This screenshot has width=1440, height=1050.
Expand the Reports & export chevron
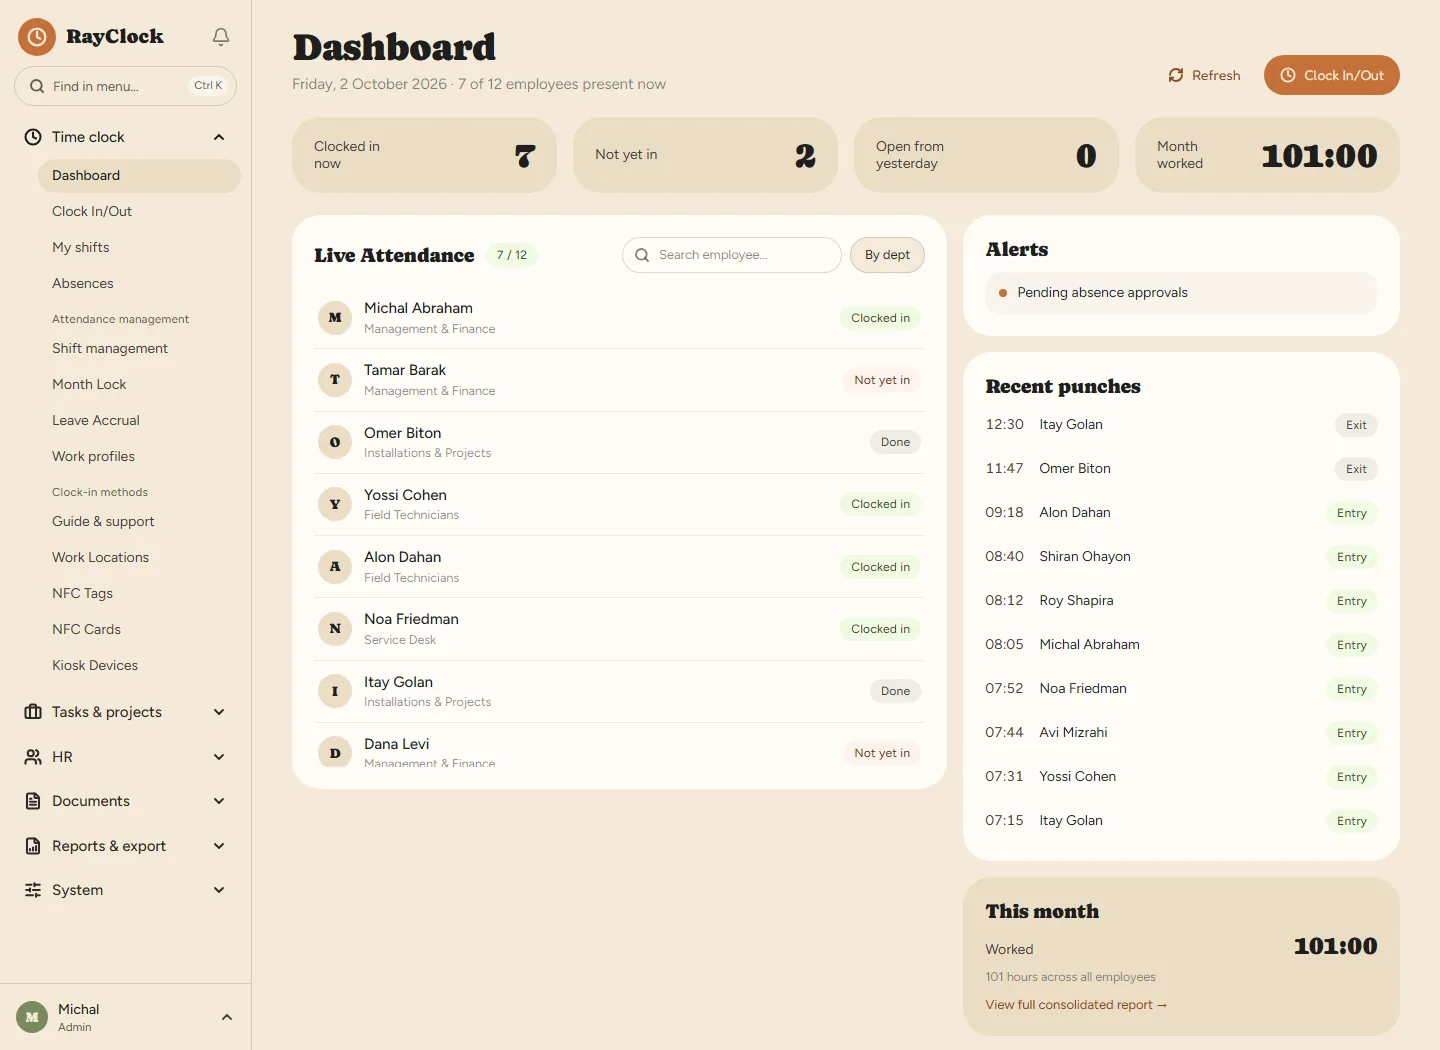[x=219, y=846]
